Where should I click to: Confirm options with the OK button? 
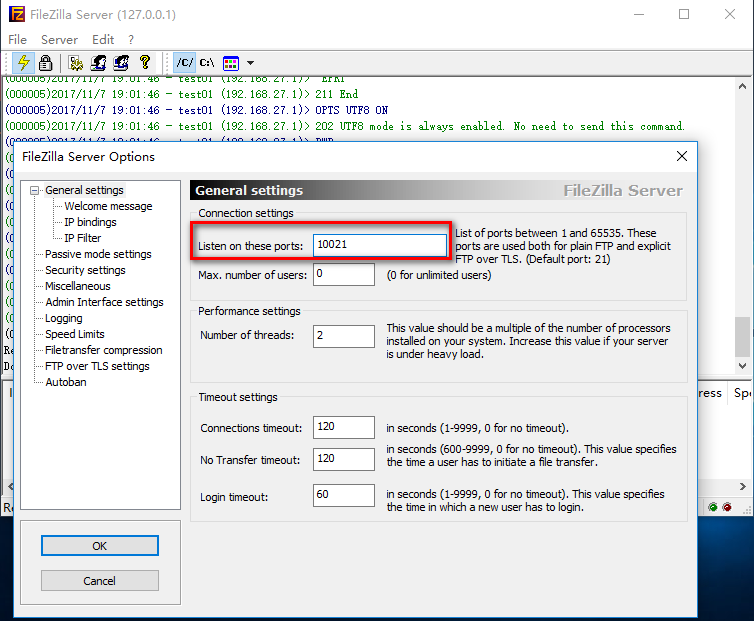tap(100, 545)
